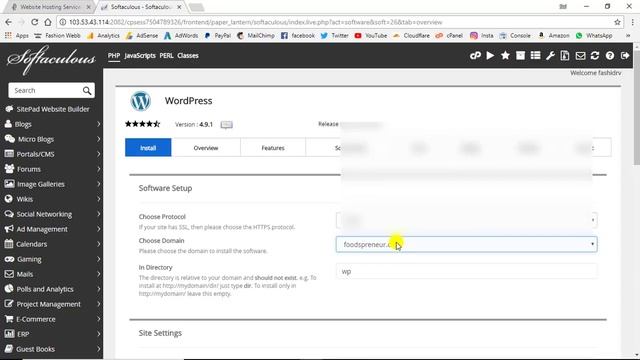The width and height of the screenshot is (640, 360).
Task: Click the search magnifier icon in sidebar
Action: coord(87,91)
